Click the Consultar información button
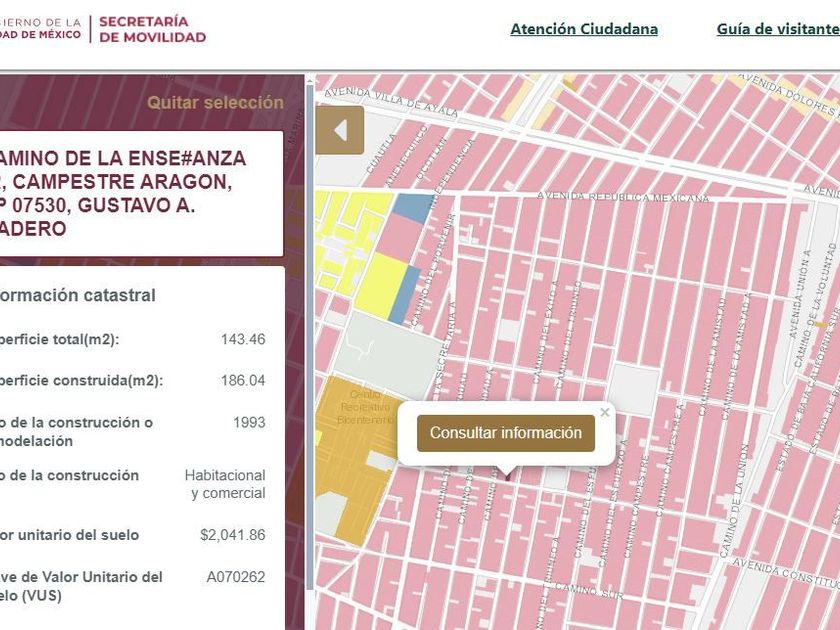 tap(506, 433)
